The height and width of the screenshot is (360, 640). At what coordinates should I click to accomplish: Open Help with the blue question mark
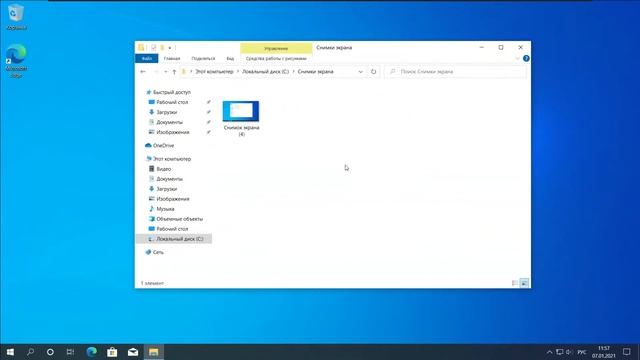526,58
